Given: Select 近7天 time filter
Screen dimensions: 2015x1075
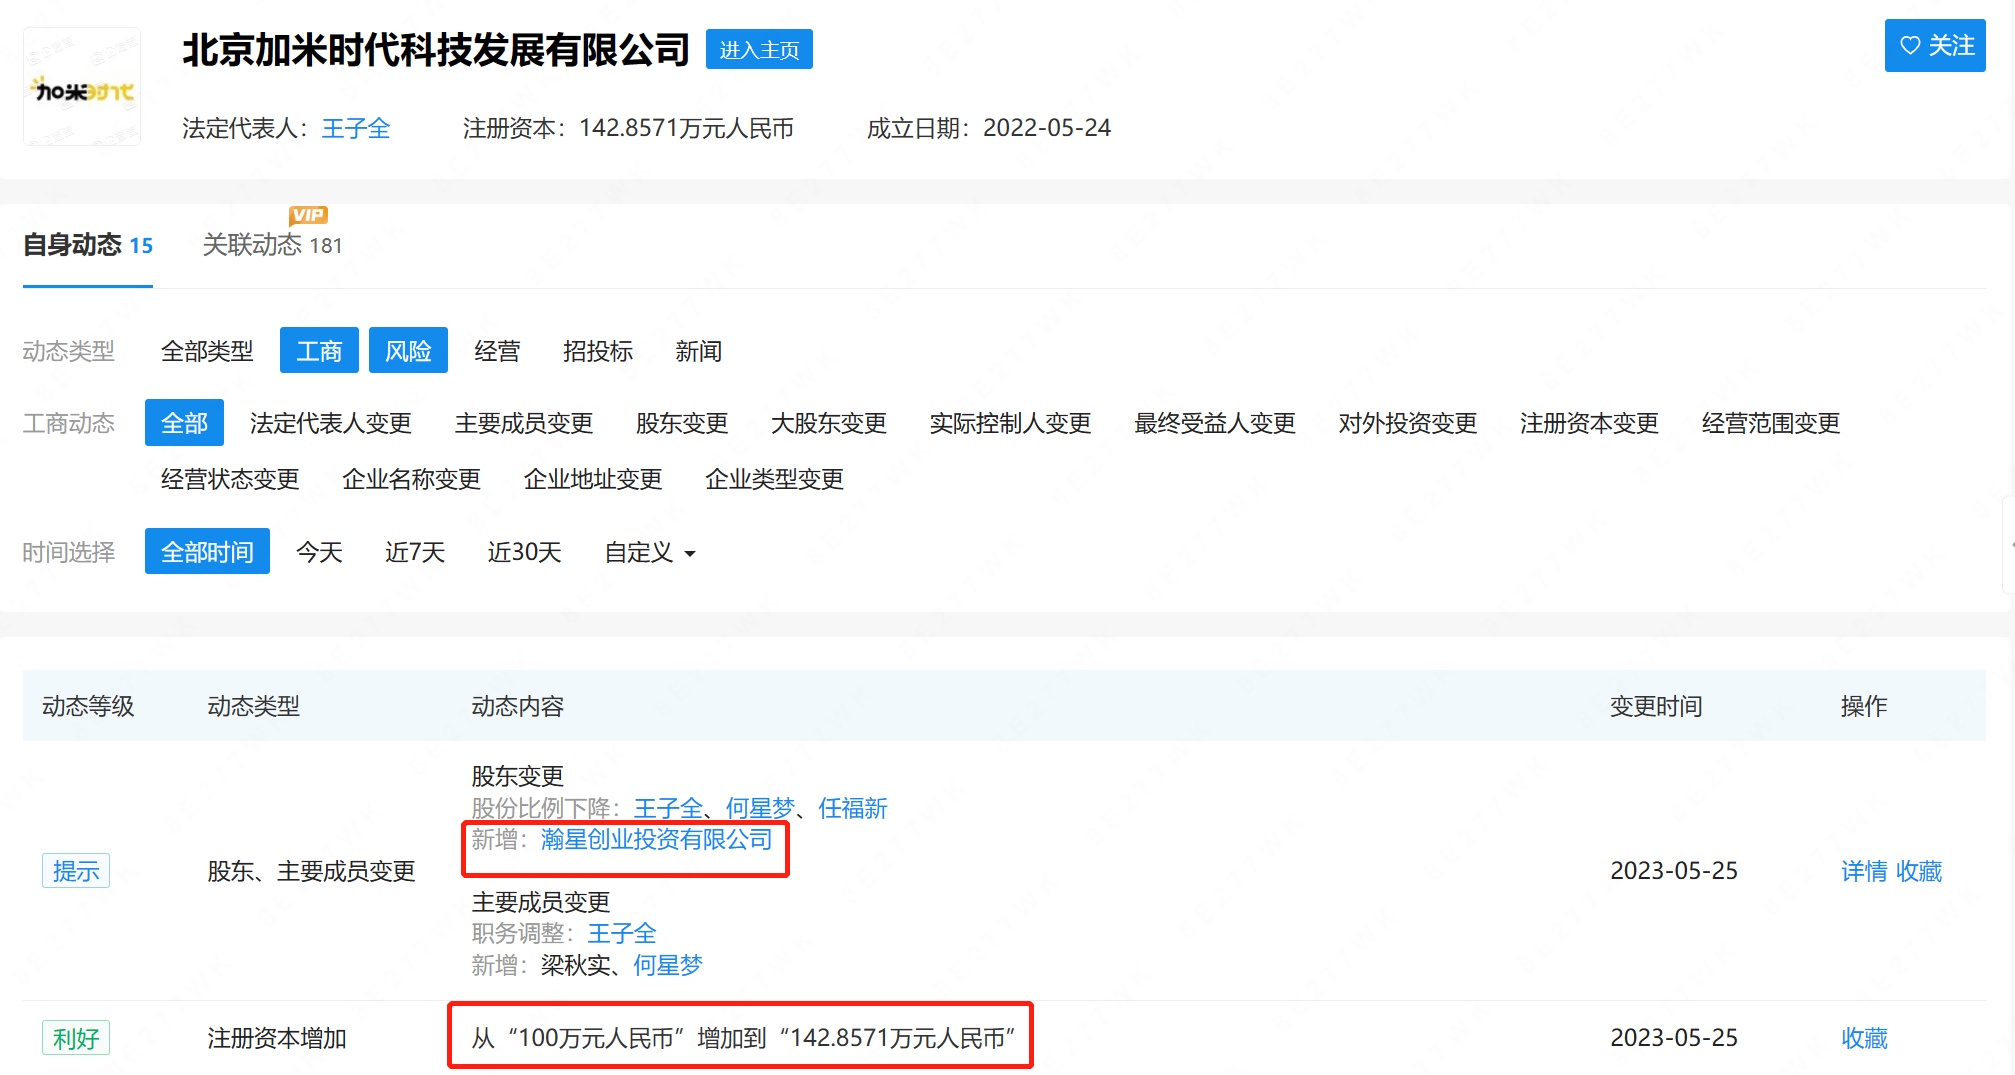Looking at the screenshot, I should [415, 552].
